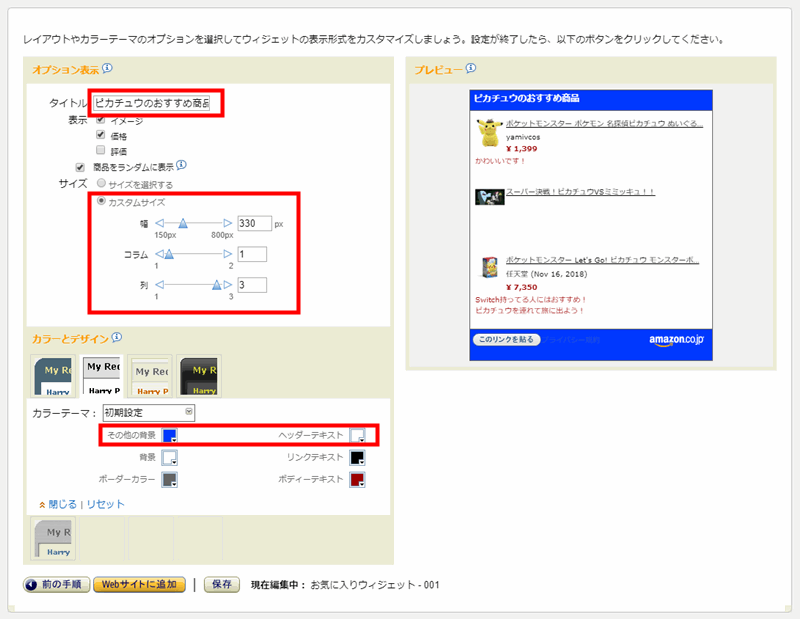The image size is (800, 619).
Task: Open the カラーテーマ dropdown set to 初期設定
Action: click(x=149, y=412)
